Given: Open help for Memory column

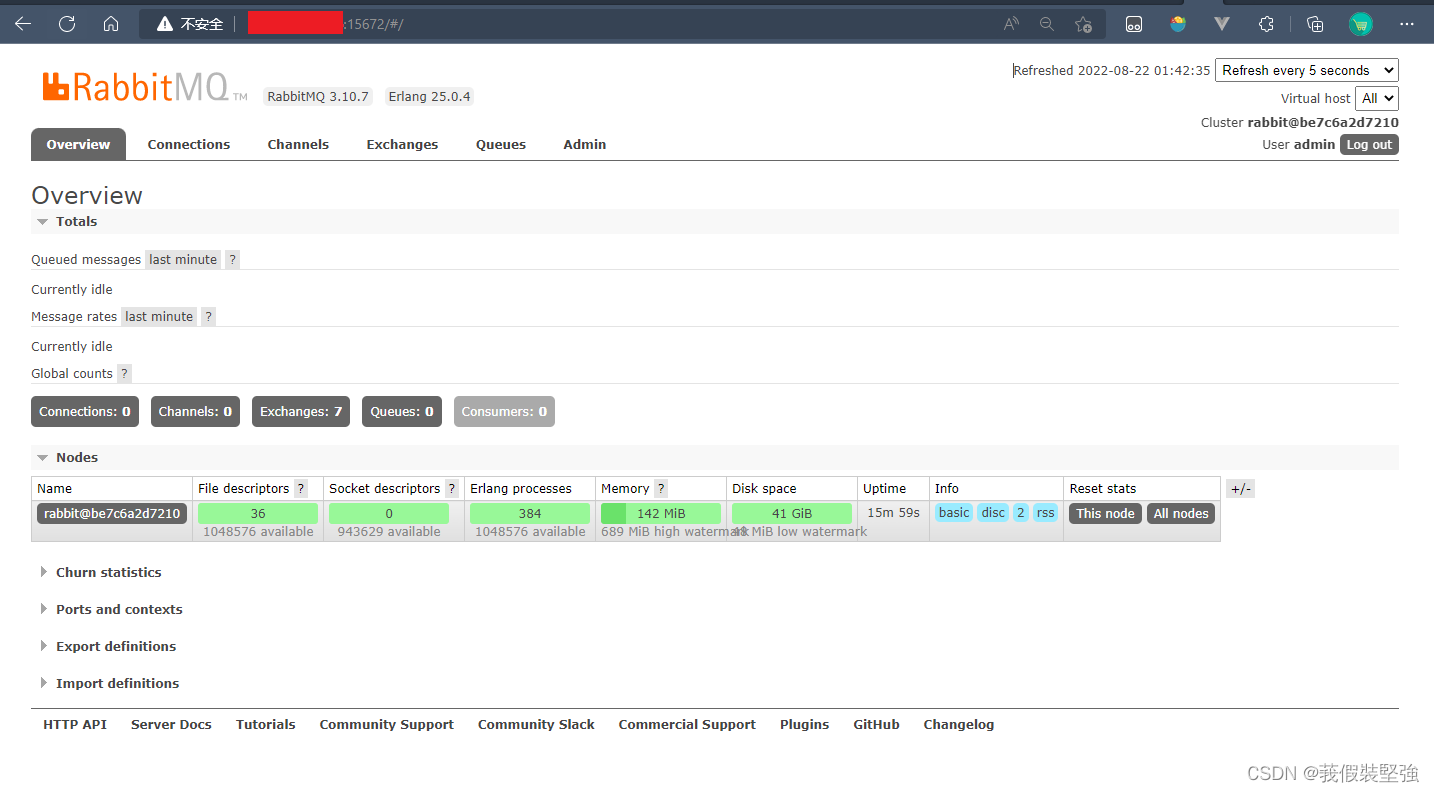Looking at the screenshot, I should click(x=661, y=488).
